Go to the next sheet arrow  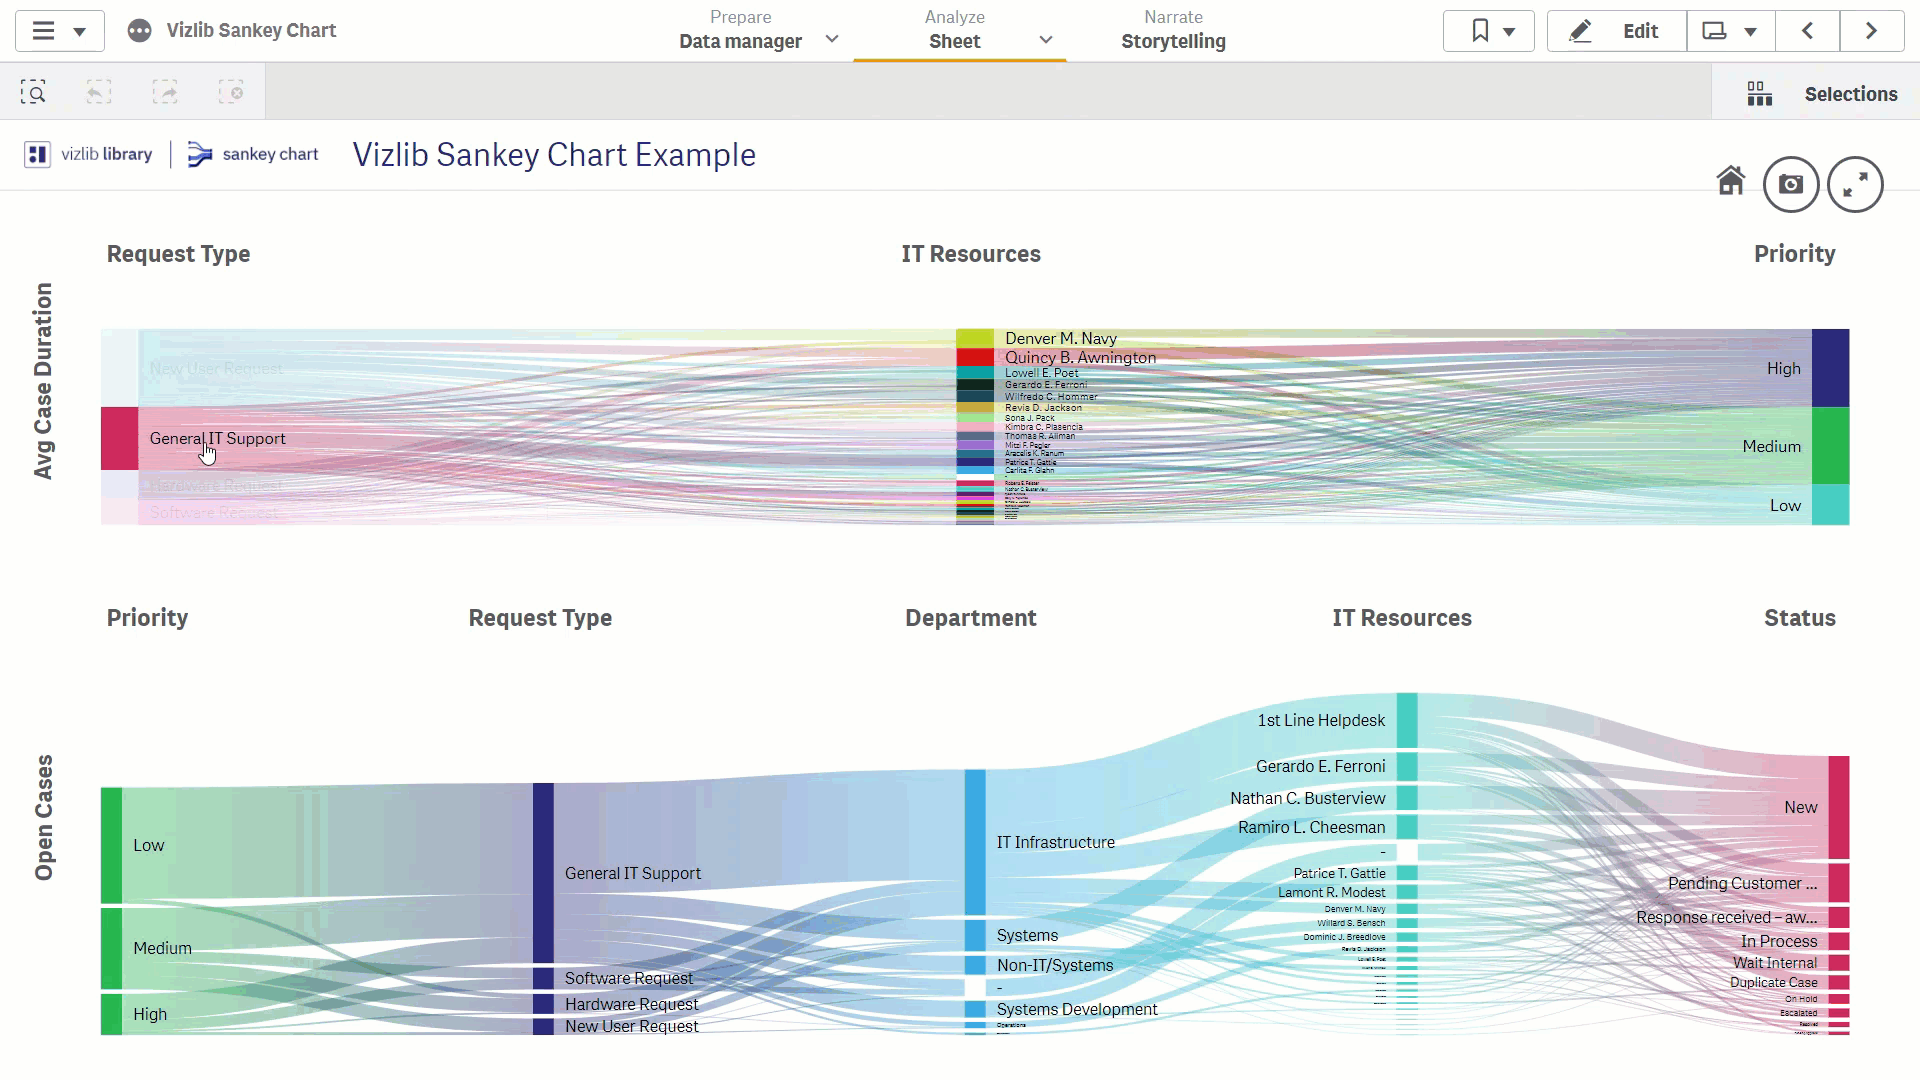(x=1871, y=31)
